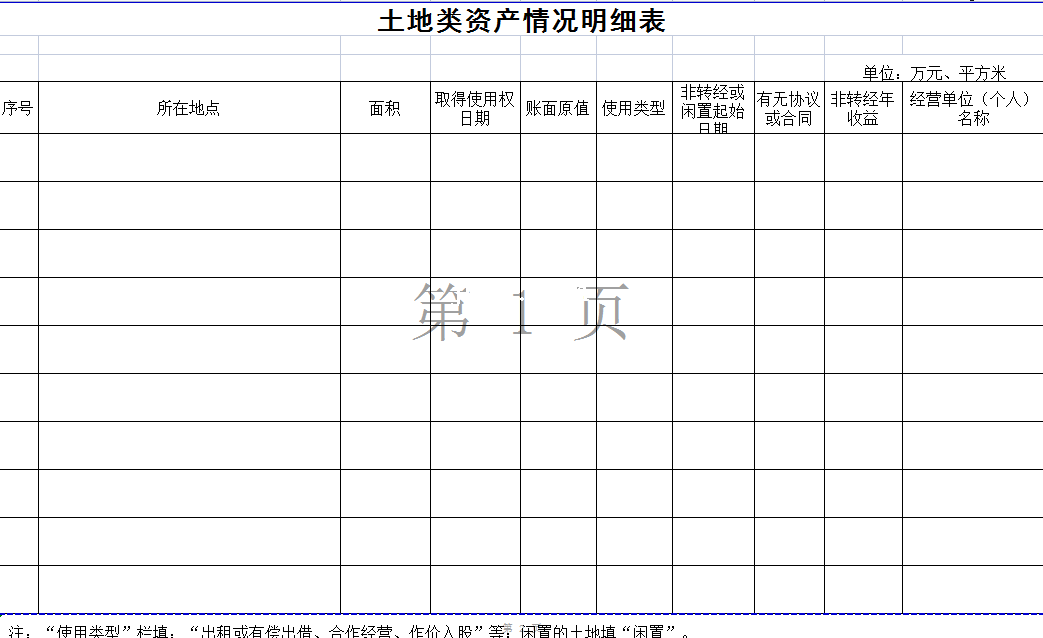Select the 非转经年收益 header cell
This screenshot has width=1043, height=638.
pos(863,108)
